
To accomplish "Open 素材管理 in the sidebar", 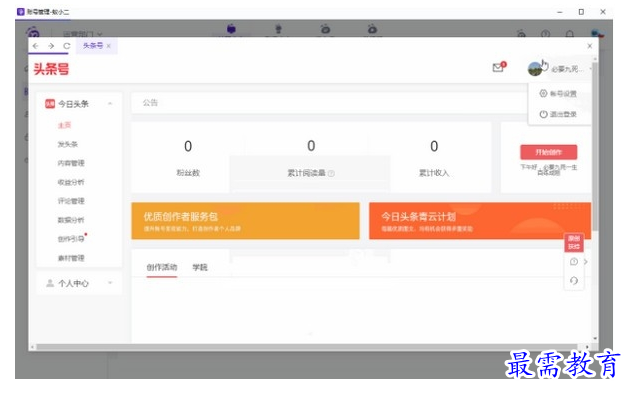I will click(x=71, y=258).
